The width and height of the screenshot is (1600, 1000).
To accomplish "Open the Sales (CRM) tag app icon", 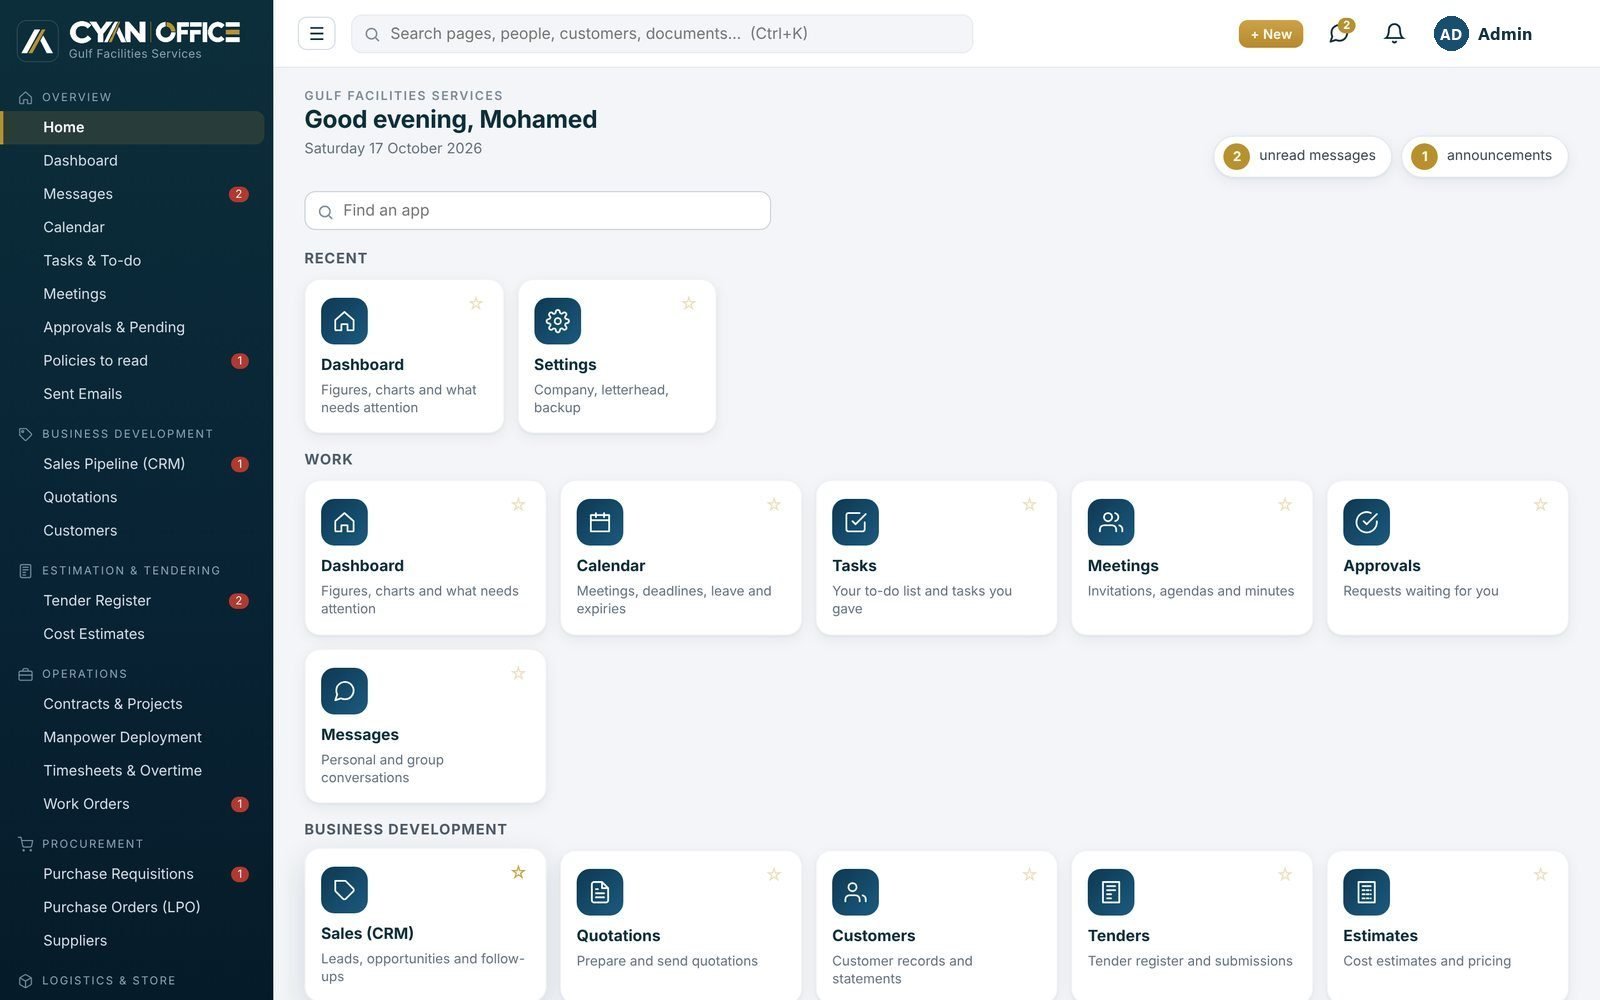I will coord(344,890).
